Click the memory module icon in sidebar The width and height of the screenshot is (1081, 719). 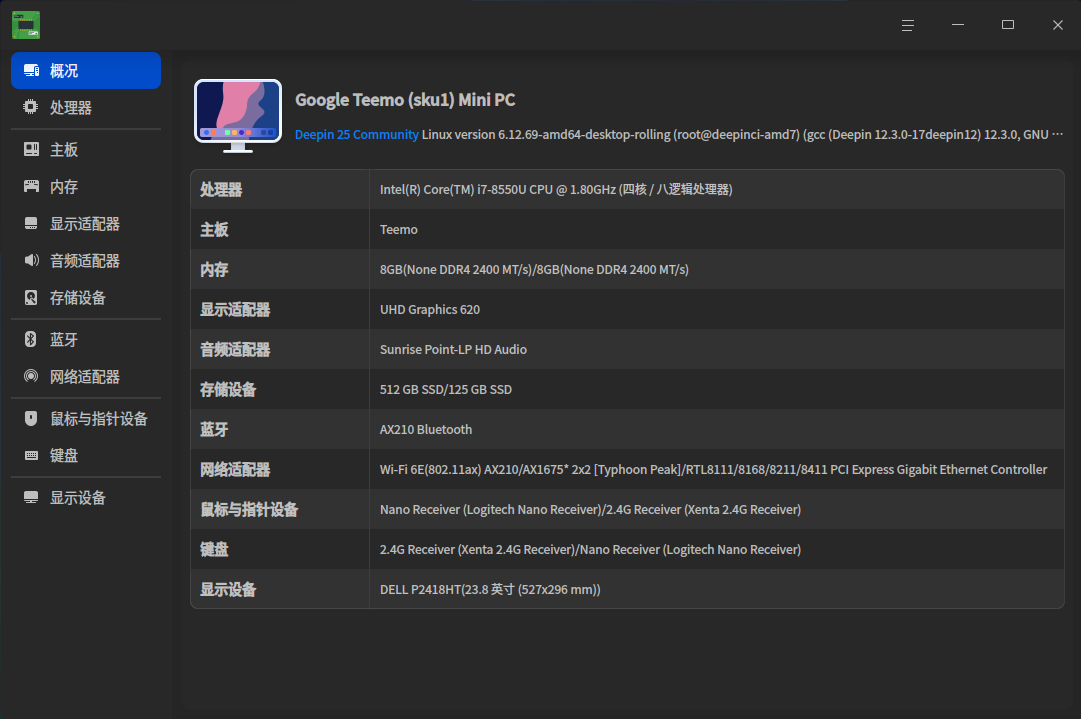31,187
